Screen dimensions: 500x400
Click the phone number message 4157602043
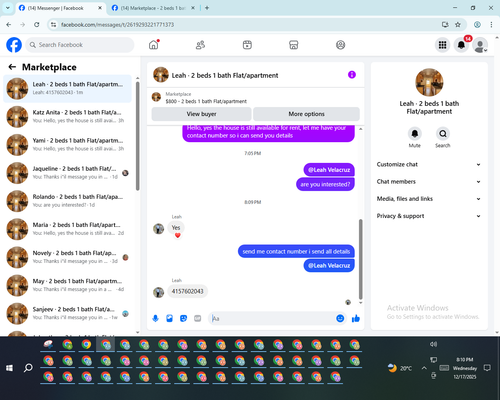(187, 291)
